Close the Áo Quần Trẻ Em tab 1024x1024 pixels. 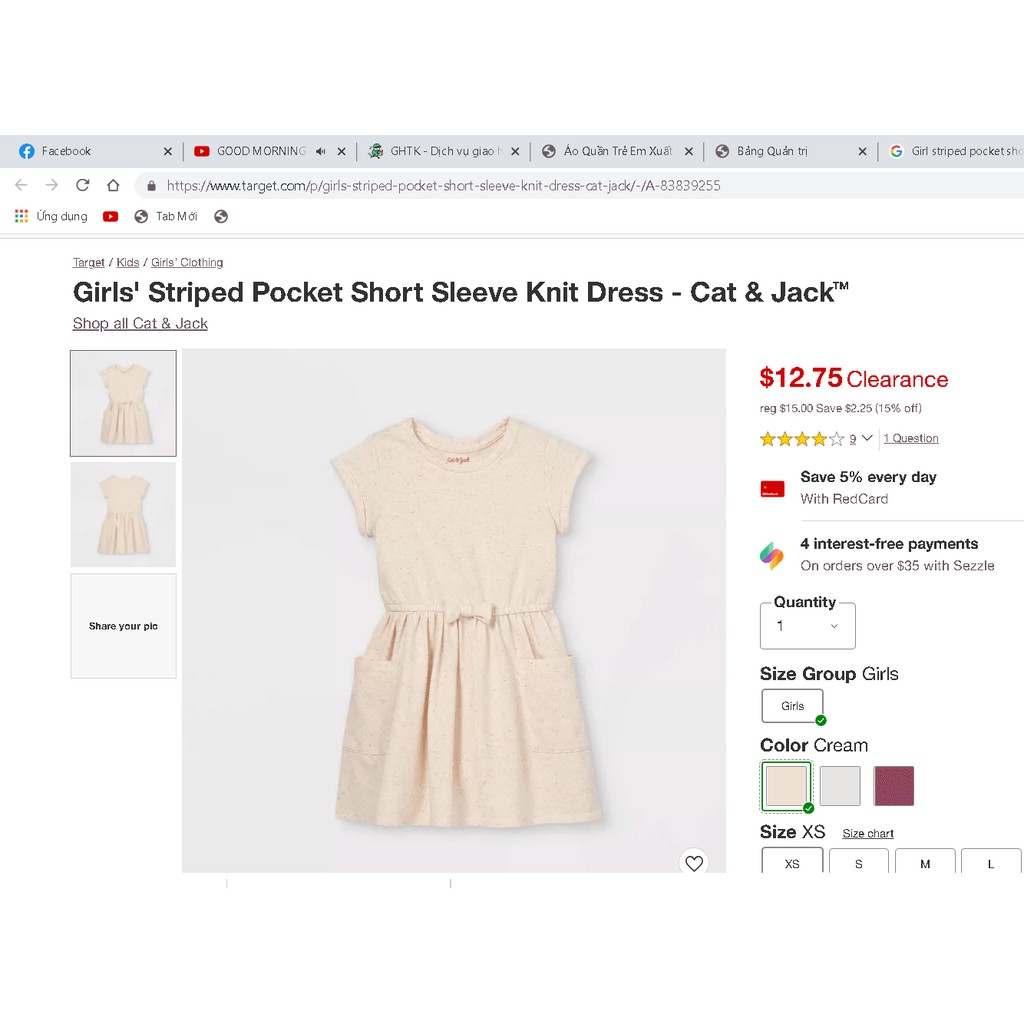688,152
